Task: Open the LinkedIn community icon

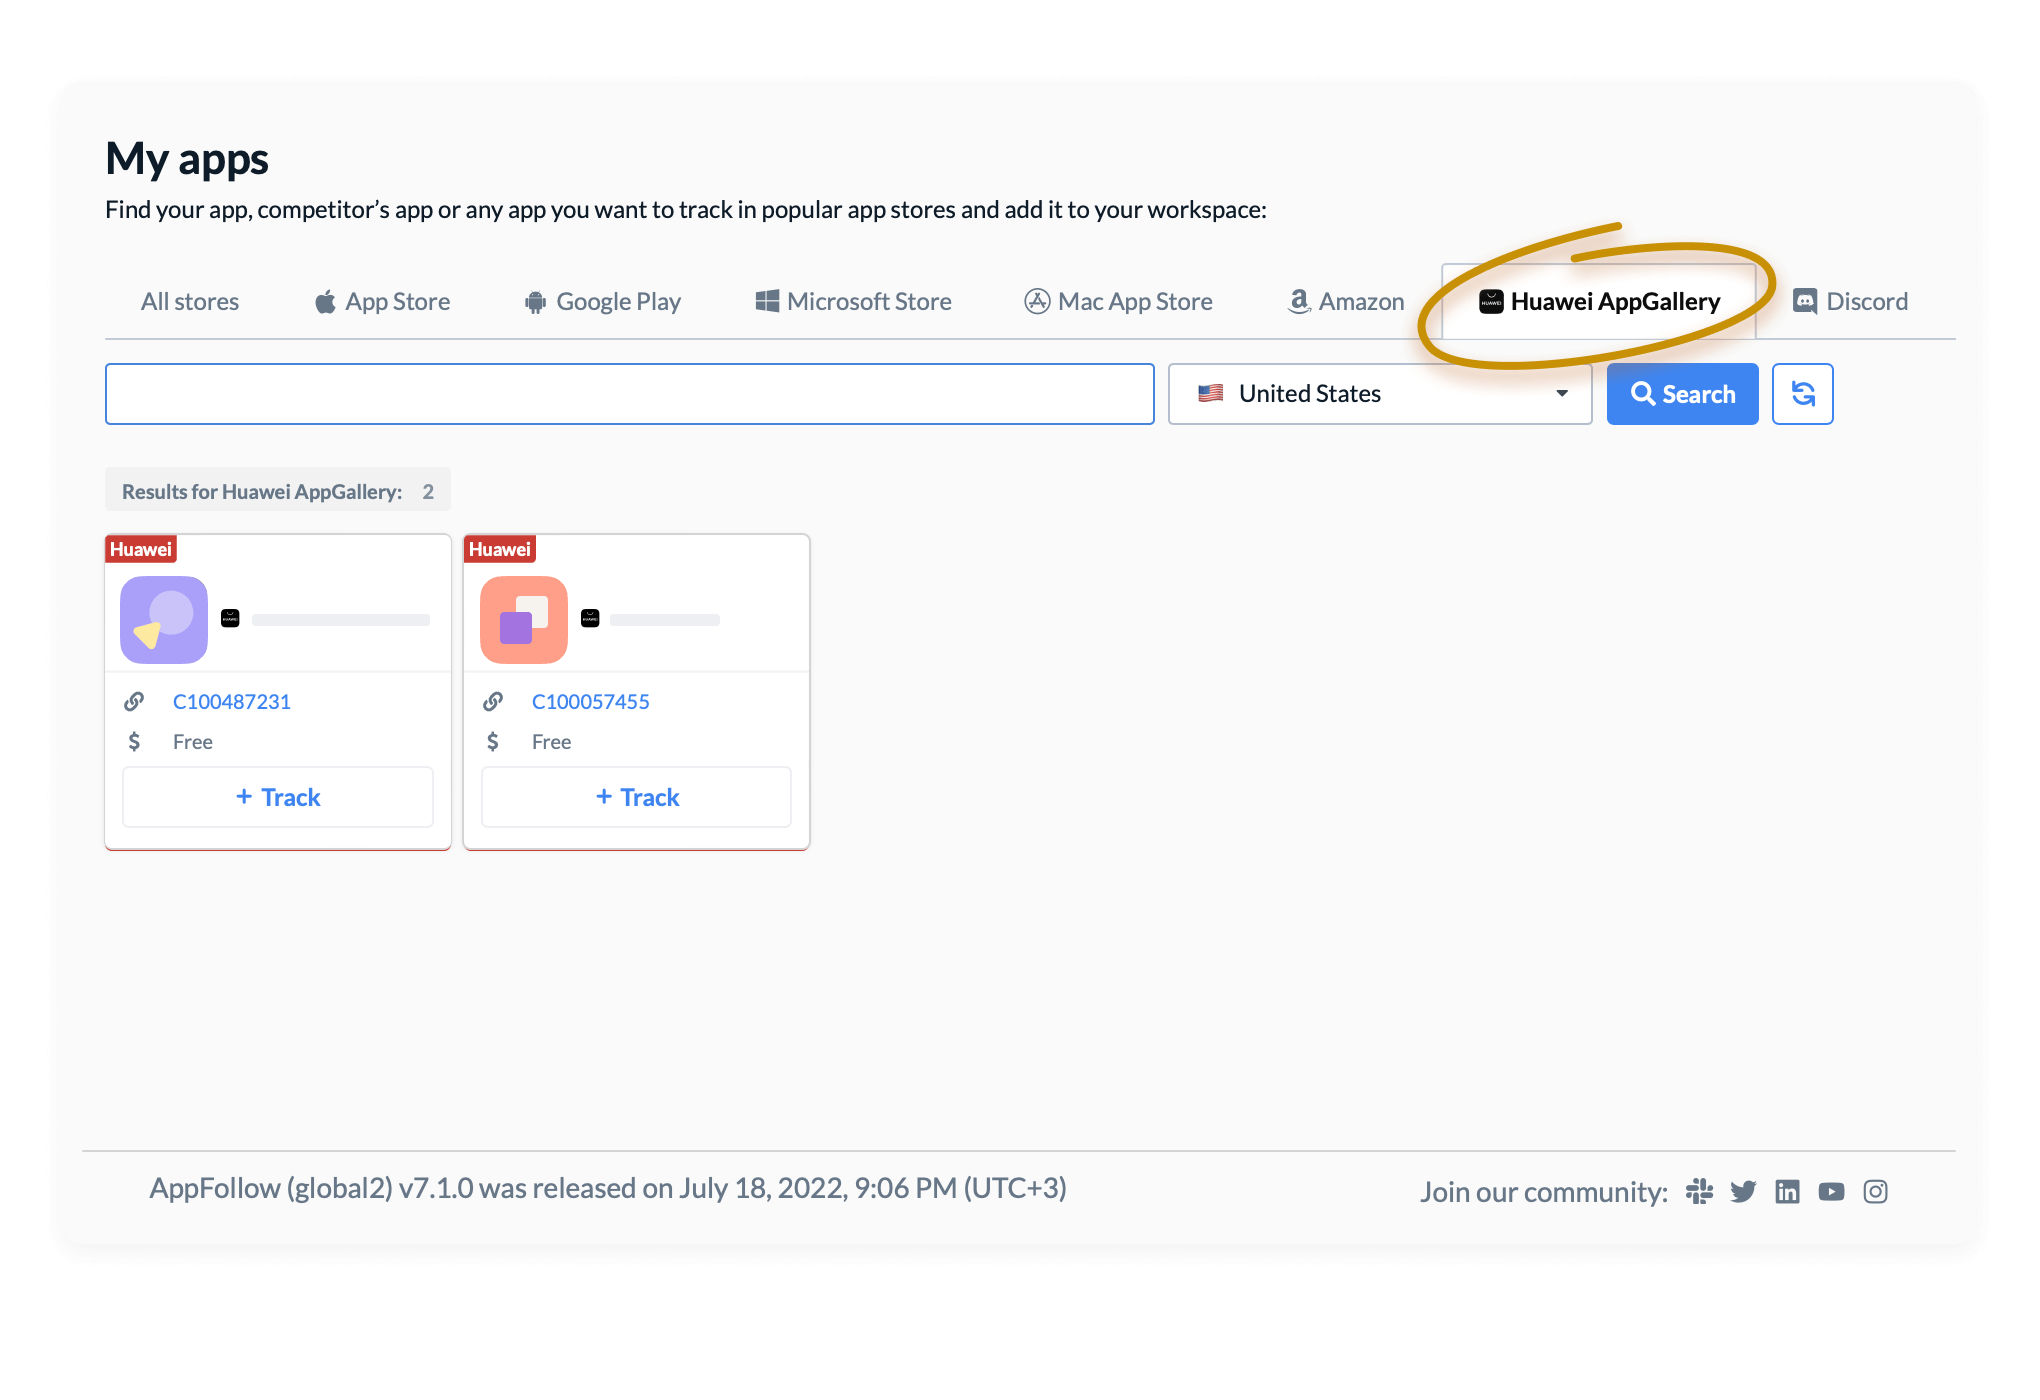Action: pyautogui.click(x=1787, y=1191)
